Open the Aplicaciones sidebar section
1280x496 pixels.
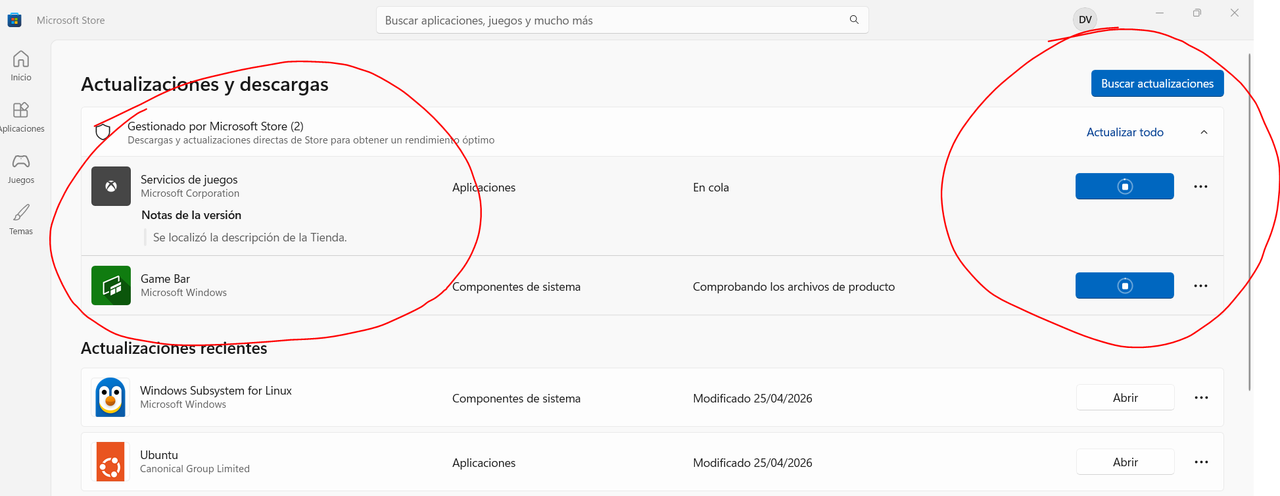tap(21, 117)
